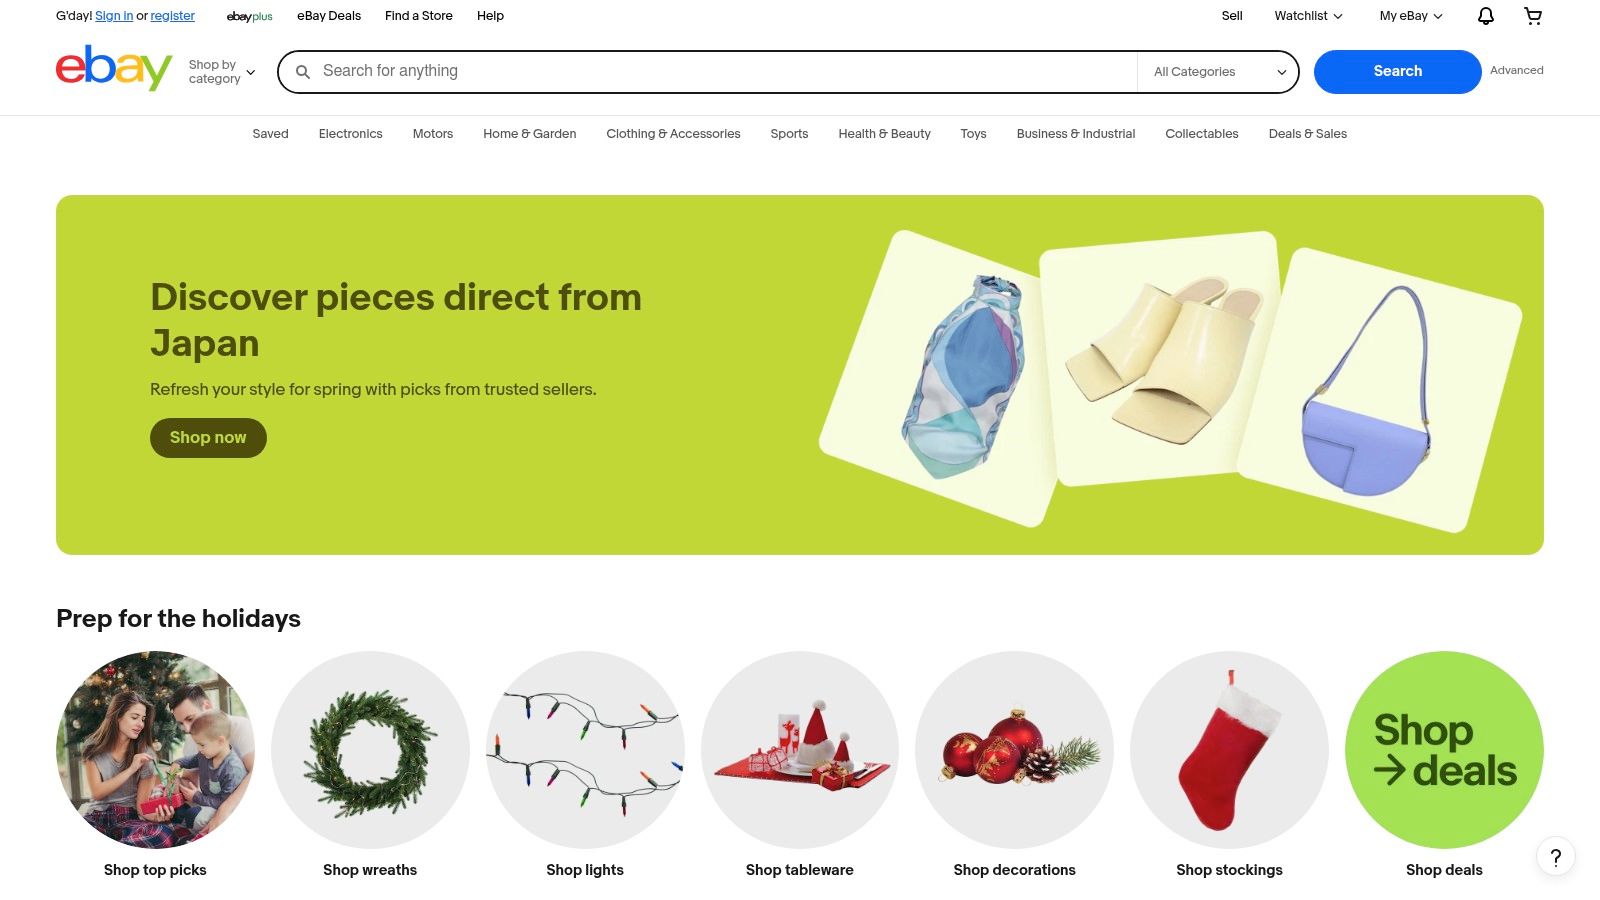Click the Shop now banner button
This screenshot has height=900, width=1600.
208,438
